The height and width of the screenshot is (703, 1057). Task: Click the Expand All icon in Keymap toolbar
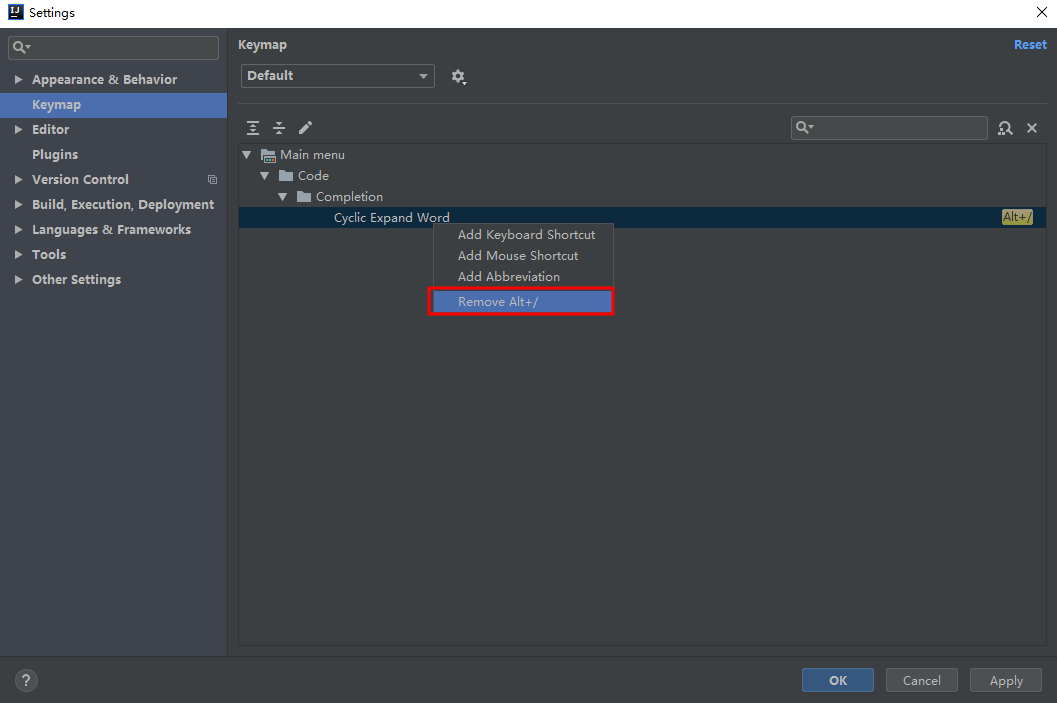253,127
